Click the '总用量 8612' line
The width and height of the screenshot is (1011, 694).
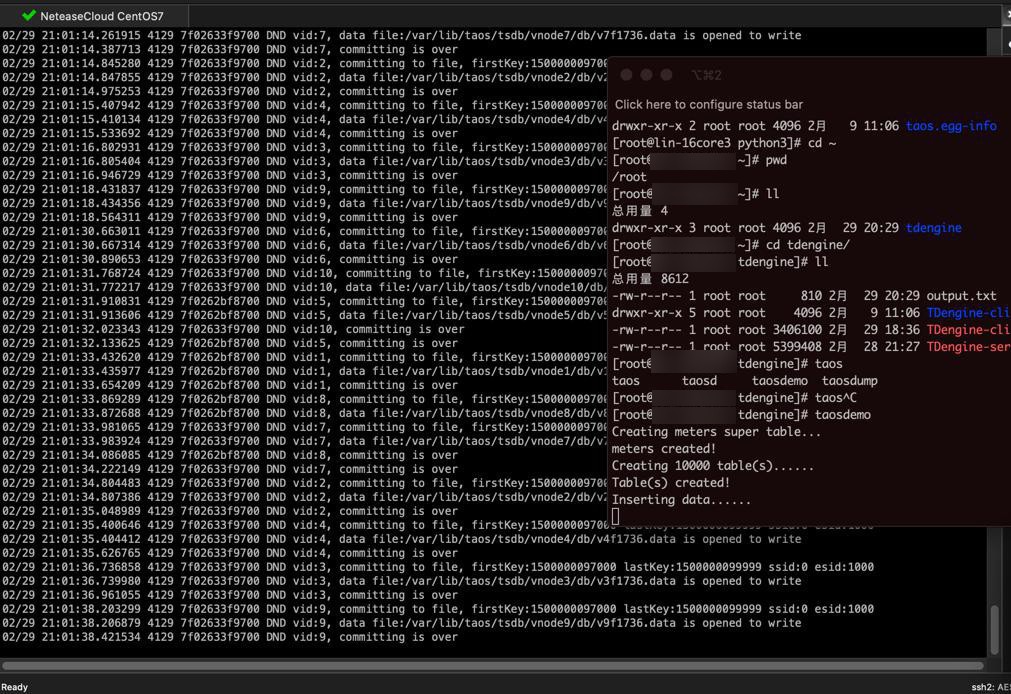650,279
